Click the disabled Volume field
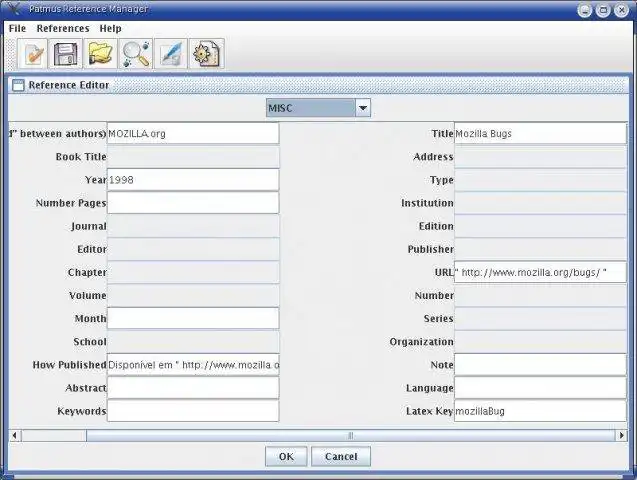The height and width of the screenshot is (480, 637). coord(193,295)
